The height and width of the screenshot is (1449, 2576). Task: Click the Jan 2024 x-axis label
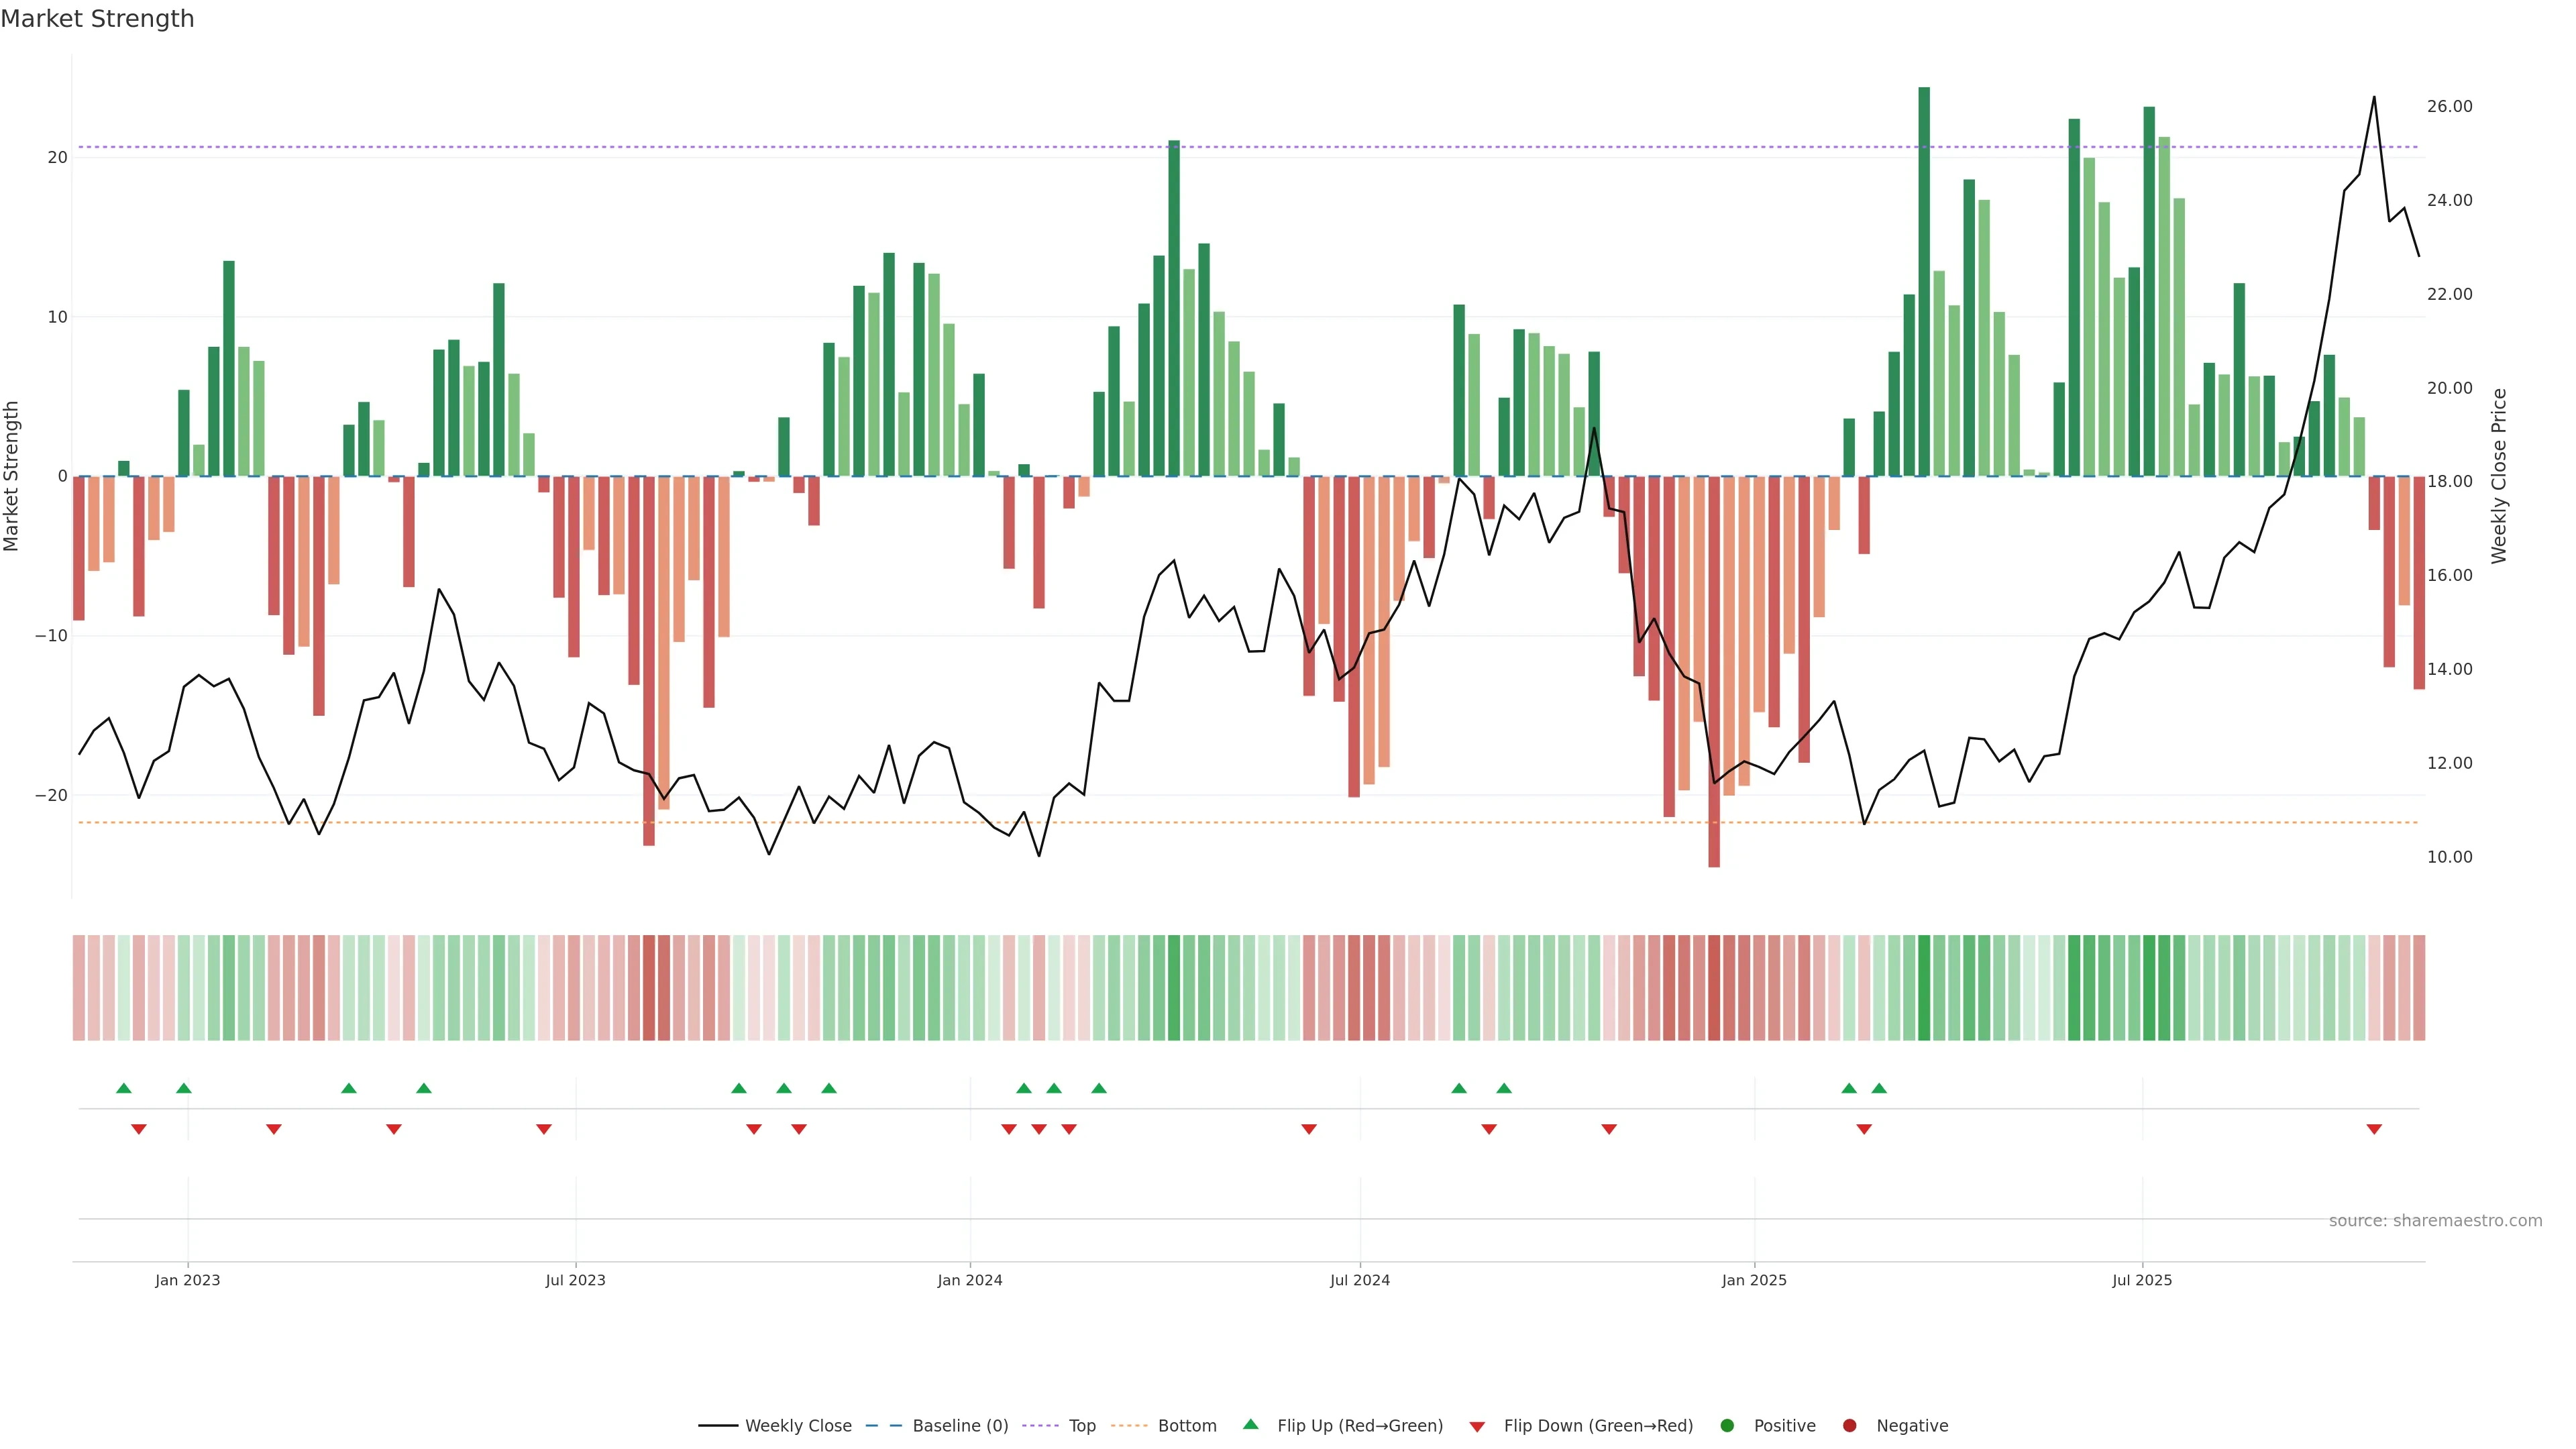(x=969, y=1280)
